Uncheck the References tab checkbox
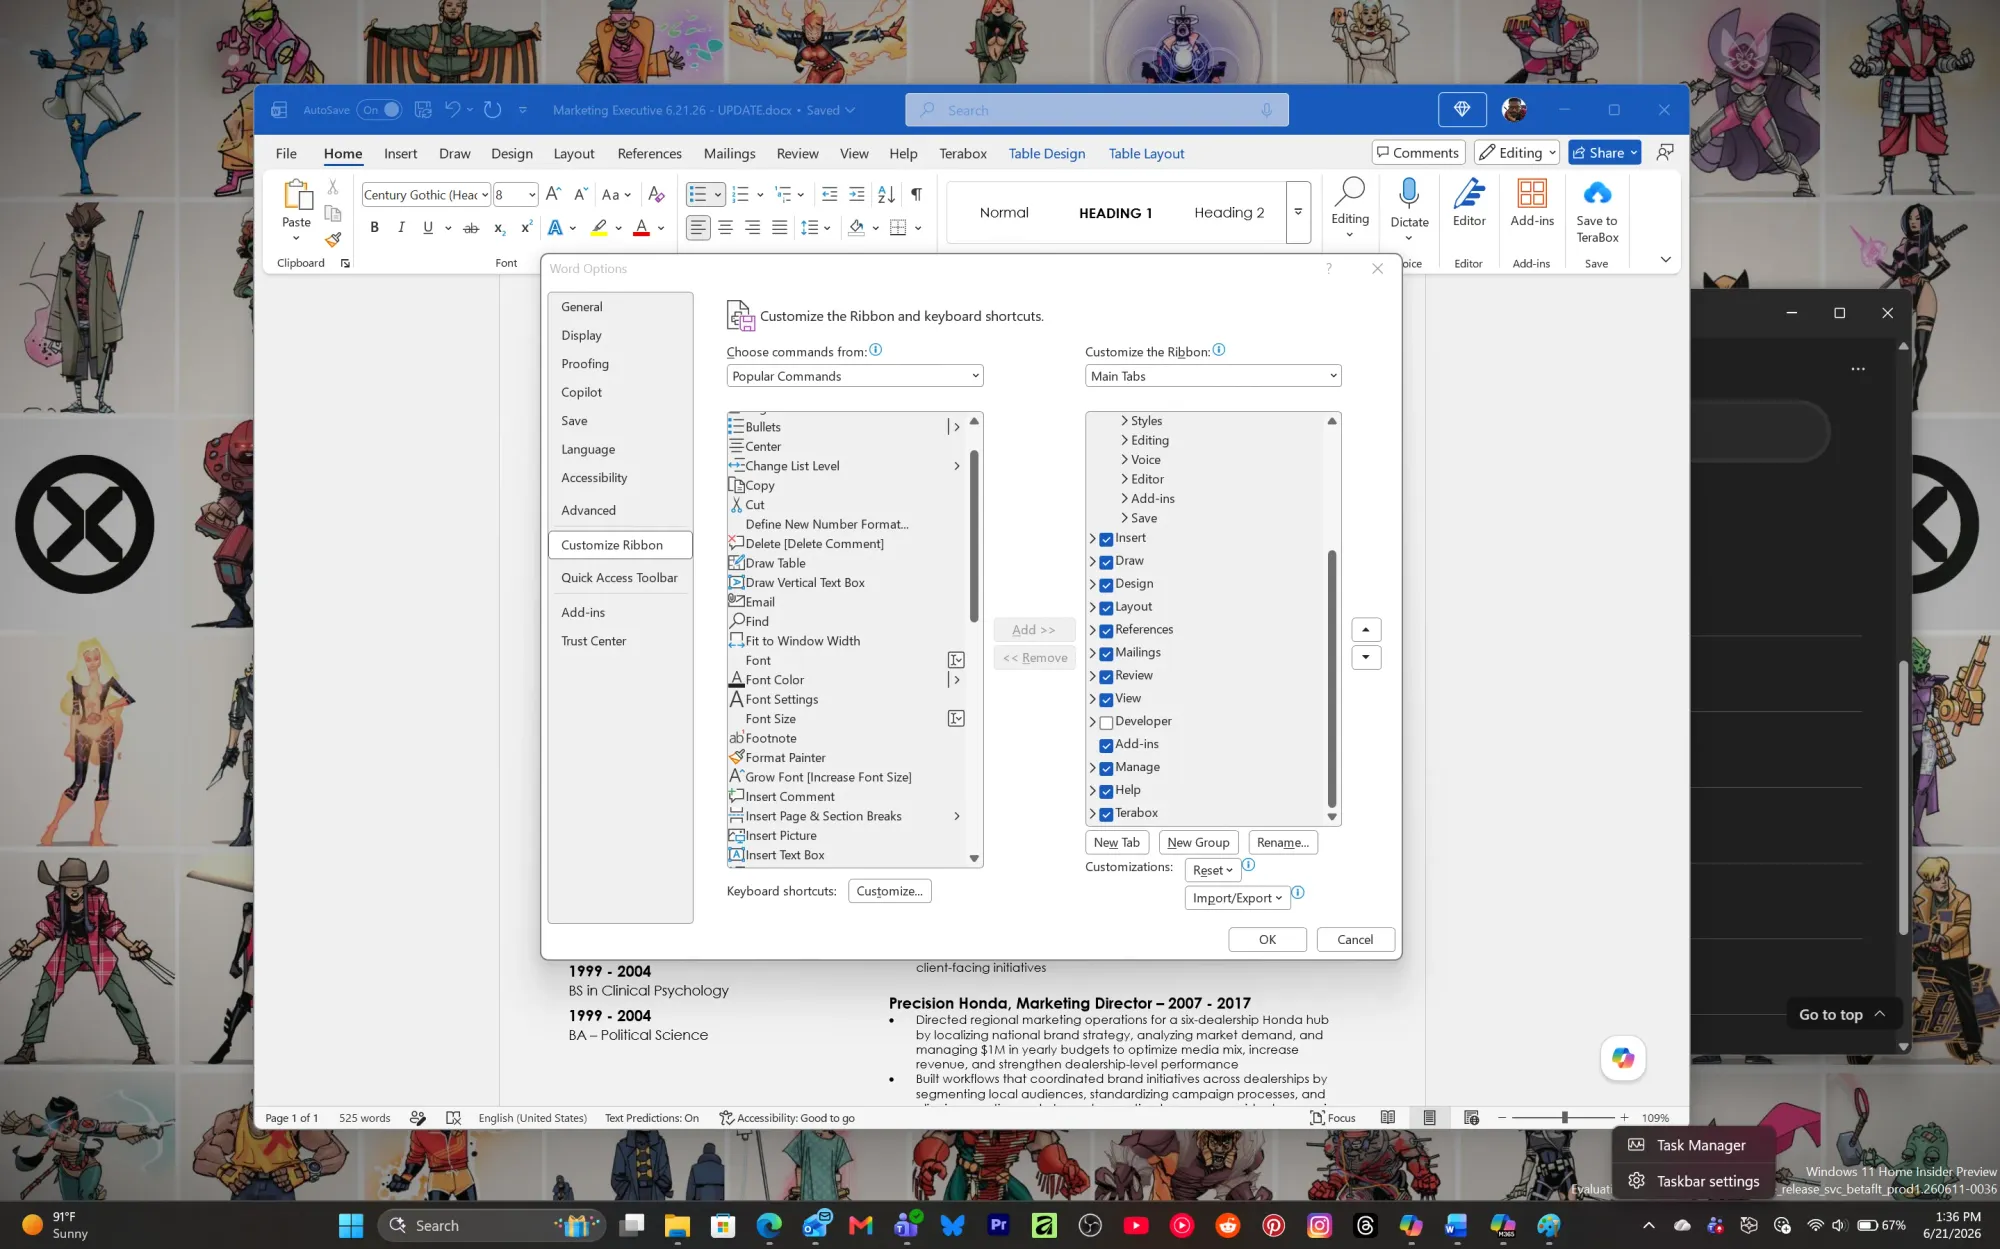This screenshot has height=1249, width=2000. pyautogui.click(x=1106, y=631)
